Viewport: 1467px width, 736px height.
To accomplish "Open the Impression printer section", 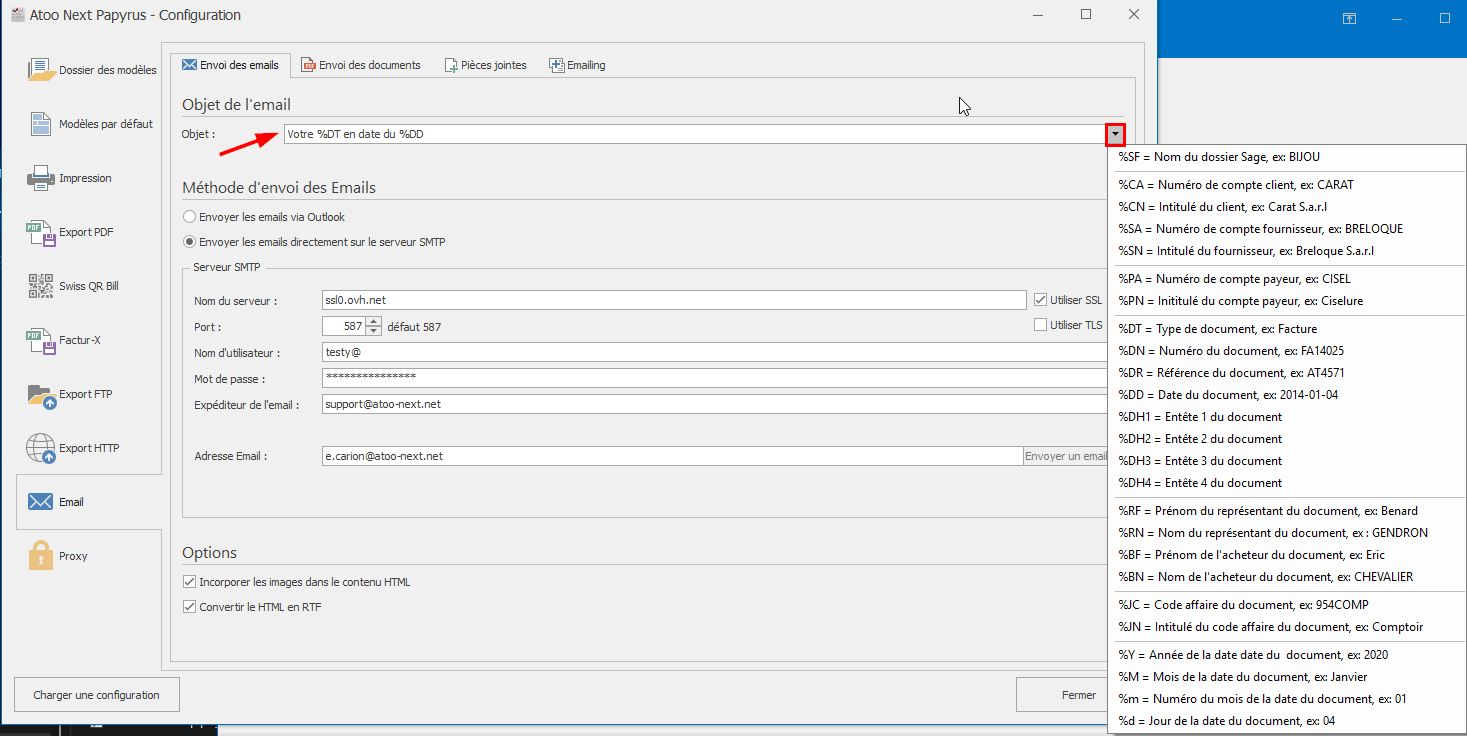I will [x=41, y=178].
